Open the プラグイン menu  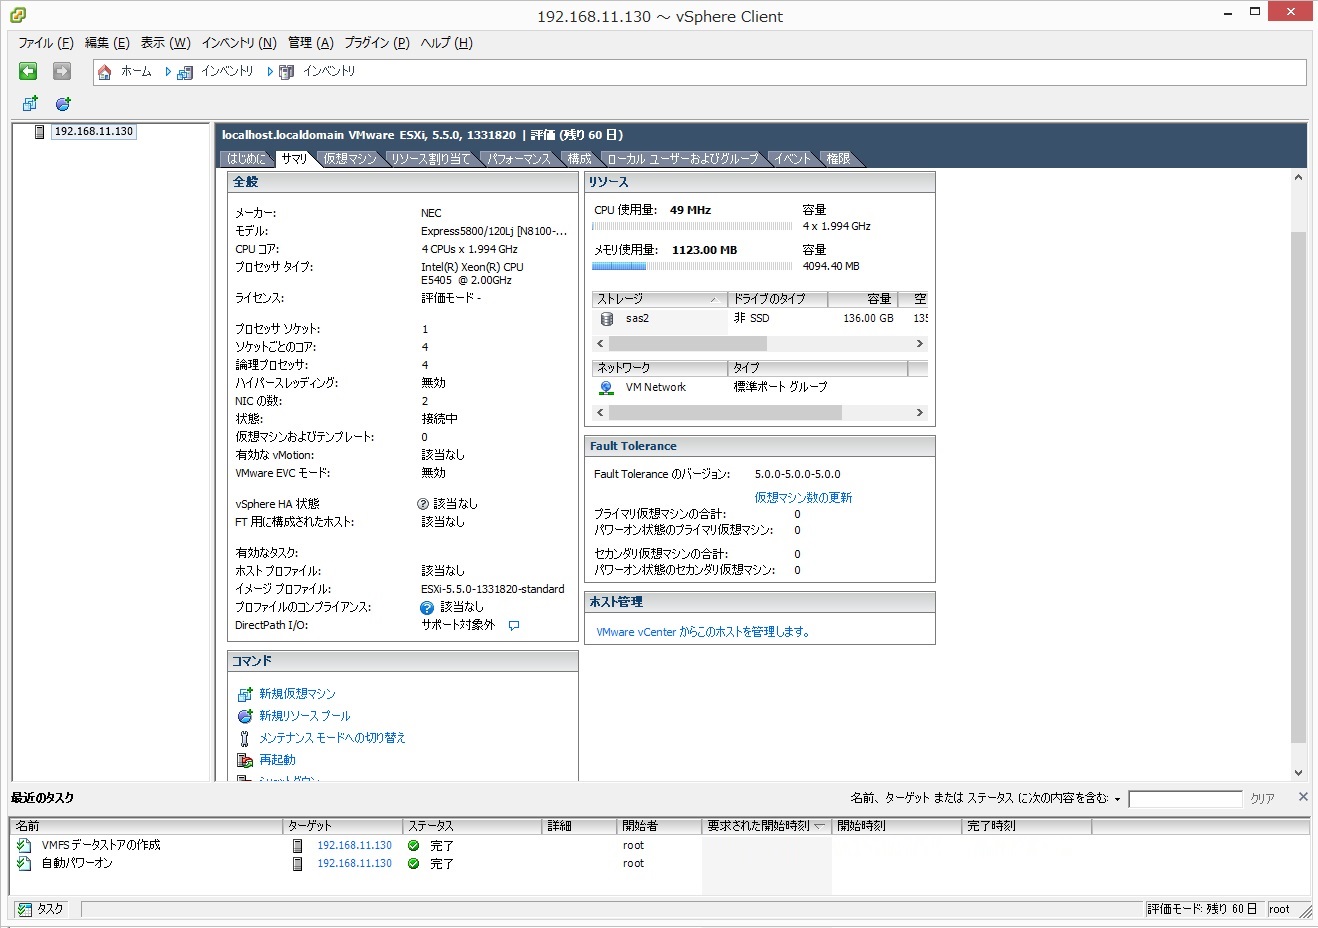point(377,43)
